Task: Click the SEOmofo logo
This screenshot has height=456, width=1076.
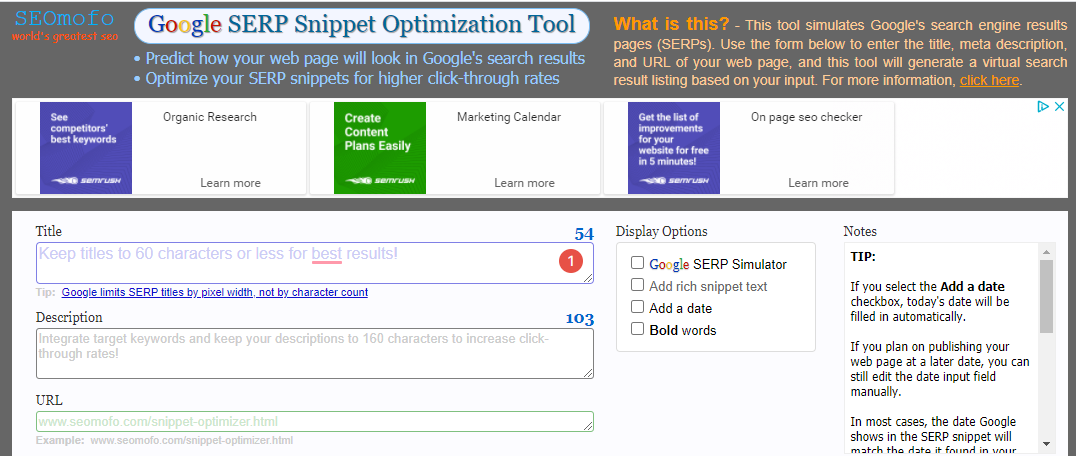Action: [64, 25]
